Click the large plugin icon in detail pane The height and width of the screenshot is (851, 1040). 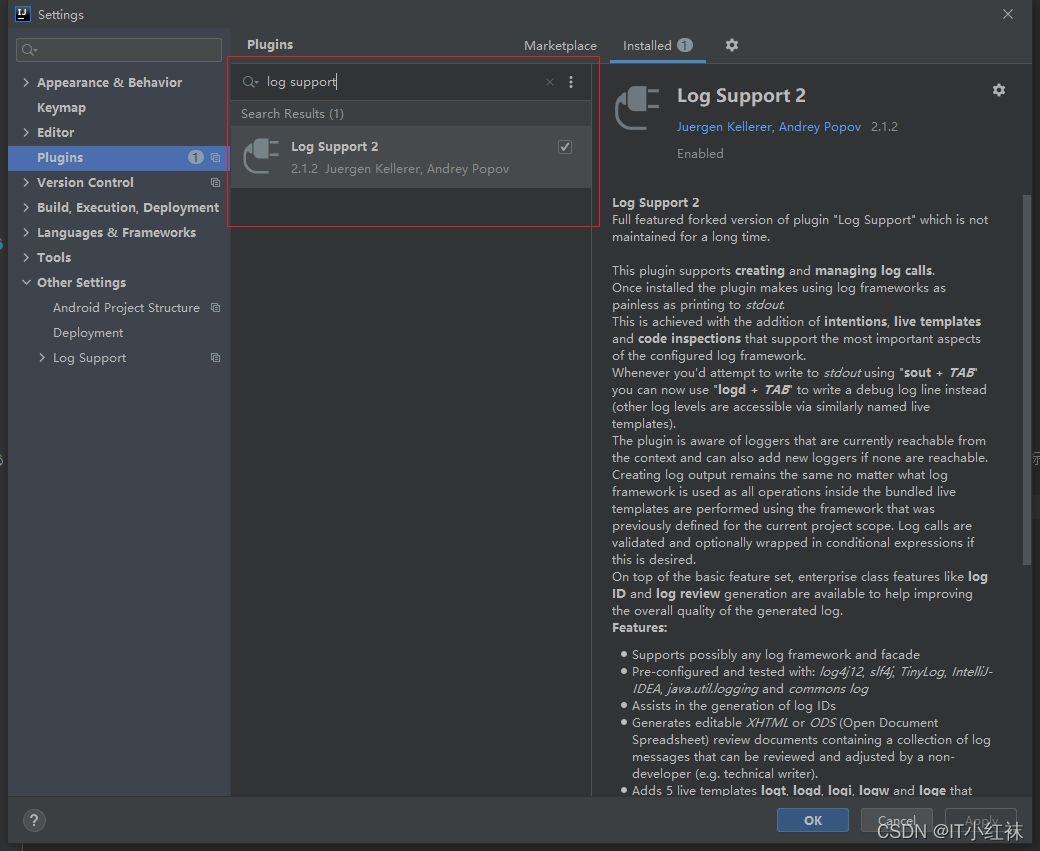click(x=637, y=108)
